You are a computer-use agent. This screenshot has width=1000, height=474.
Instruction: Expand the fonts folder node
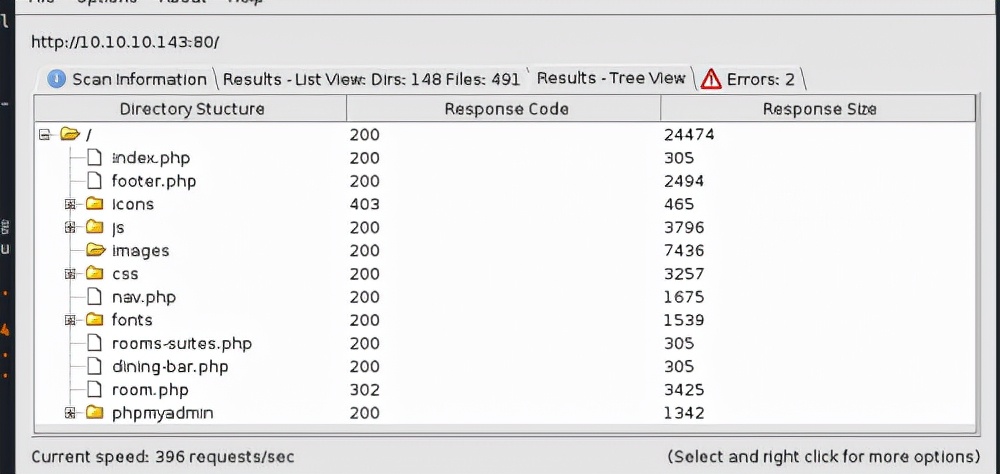pyautogui.click(x=70, y=320)
